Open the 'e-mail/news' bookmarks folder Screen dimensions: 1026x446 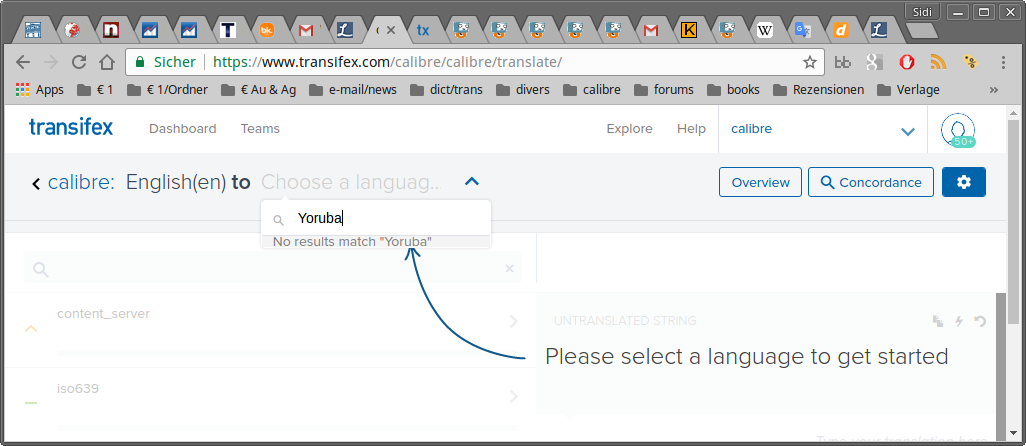[x=353, y=90]
